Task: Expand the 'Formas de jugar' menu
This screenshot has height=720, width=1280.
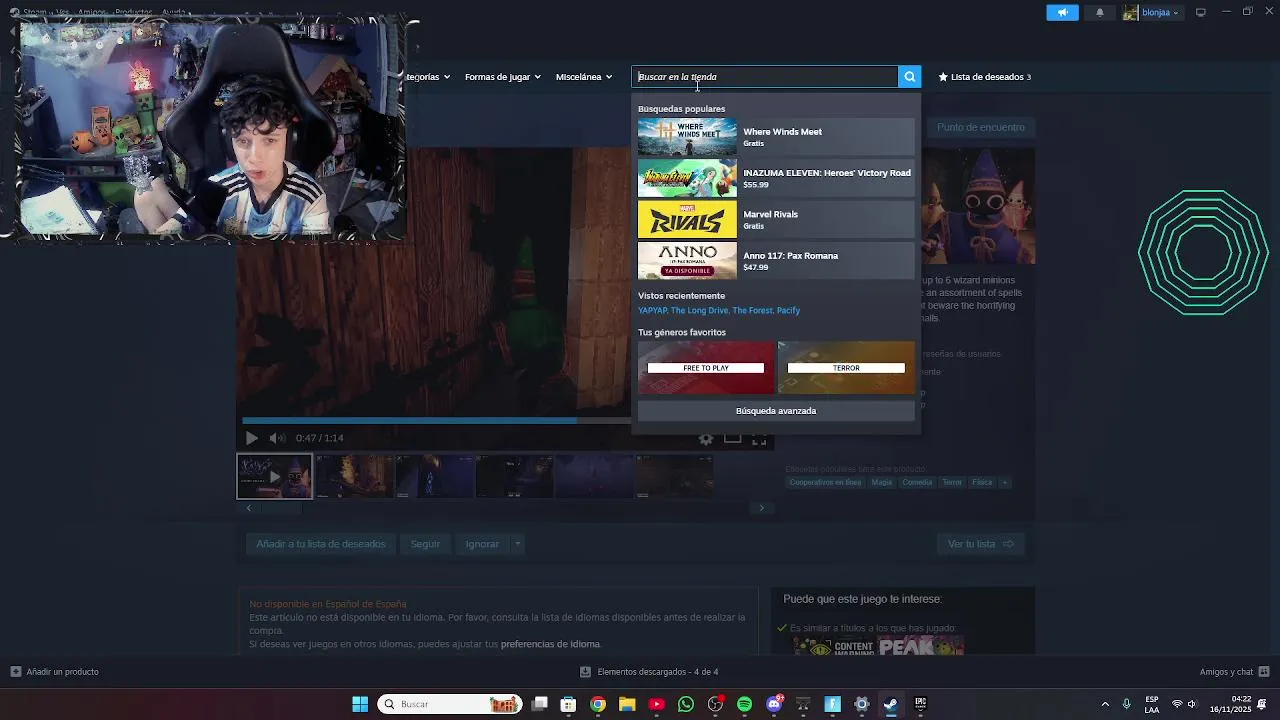Action: 502,77
